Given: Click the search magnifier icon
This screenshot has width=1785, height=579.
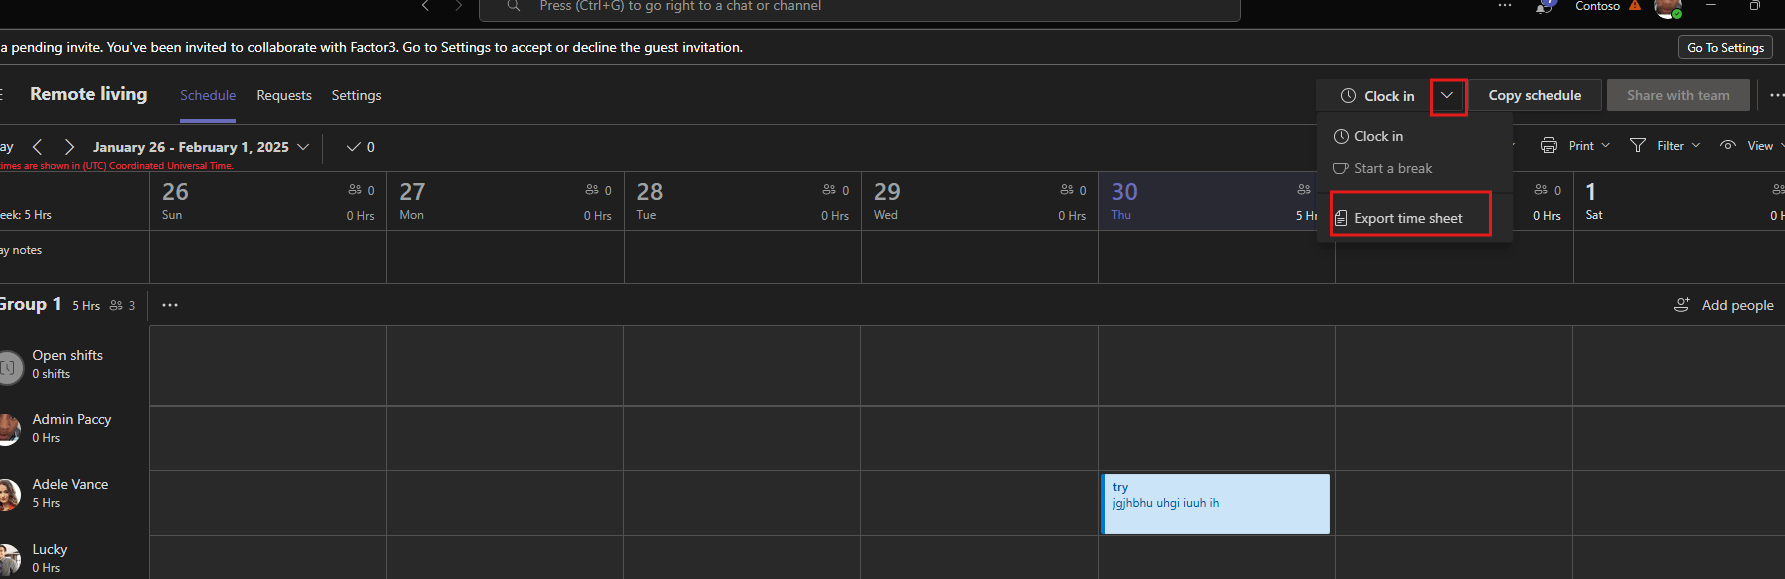Looking at the screenshot, I should [x=514, y=6].
